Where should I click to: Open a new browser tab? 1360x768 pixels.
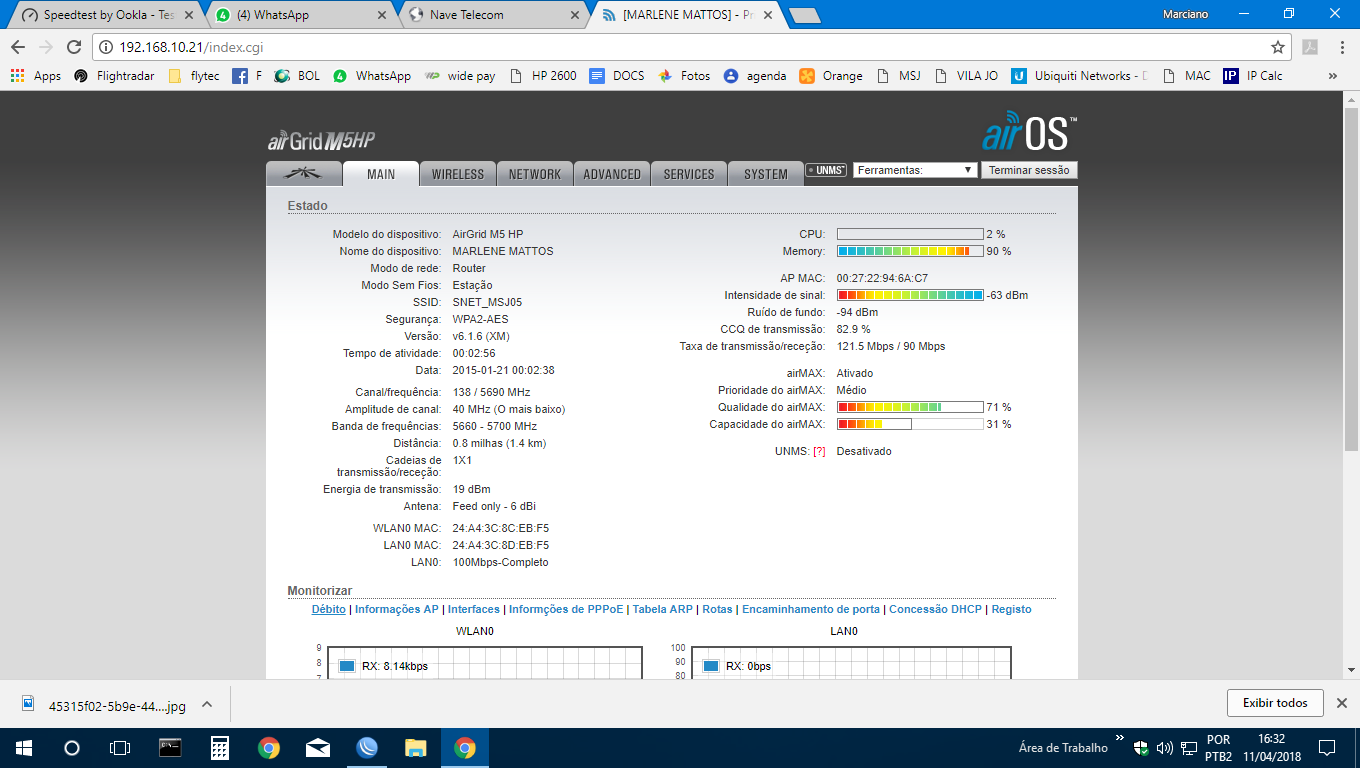coord(804,15)
